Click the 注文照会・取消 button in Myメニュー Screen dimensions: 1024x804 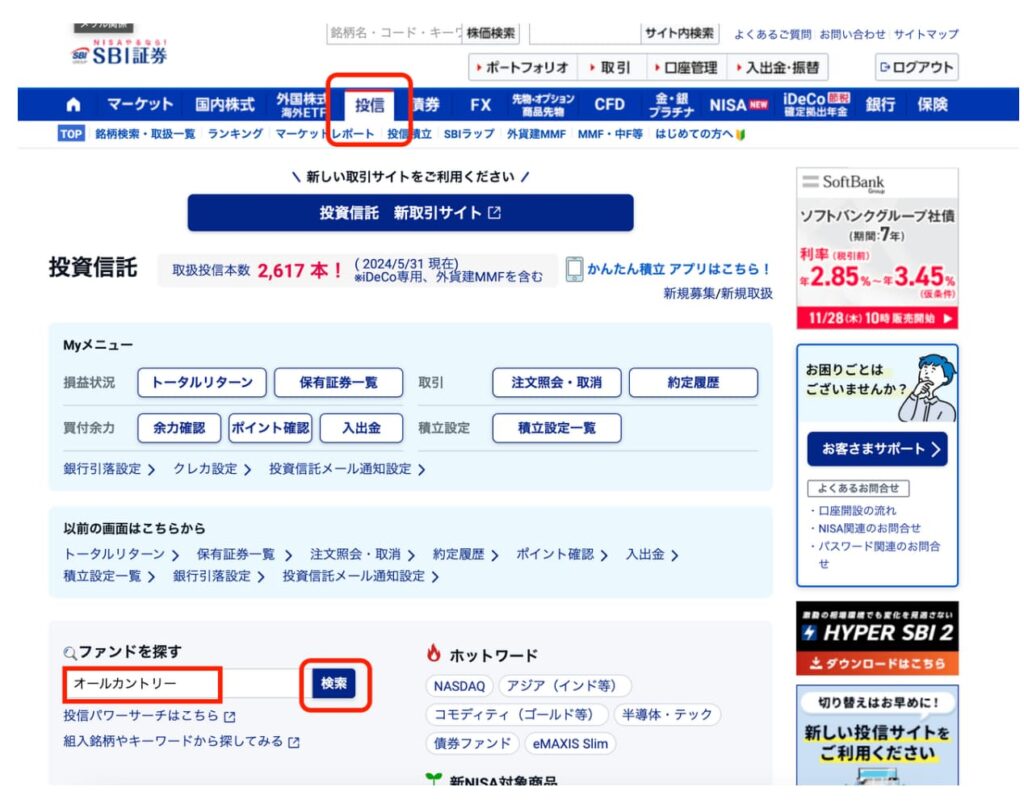(556, 383)
